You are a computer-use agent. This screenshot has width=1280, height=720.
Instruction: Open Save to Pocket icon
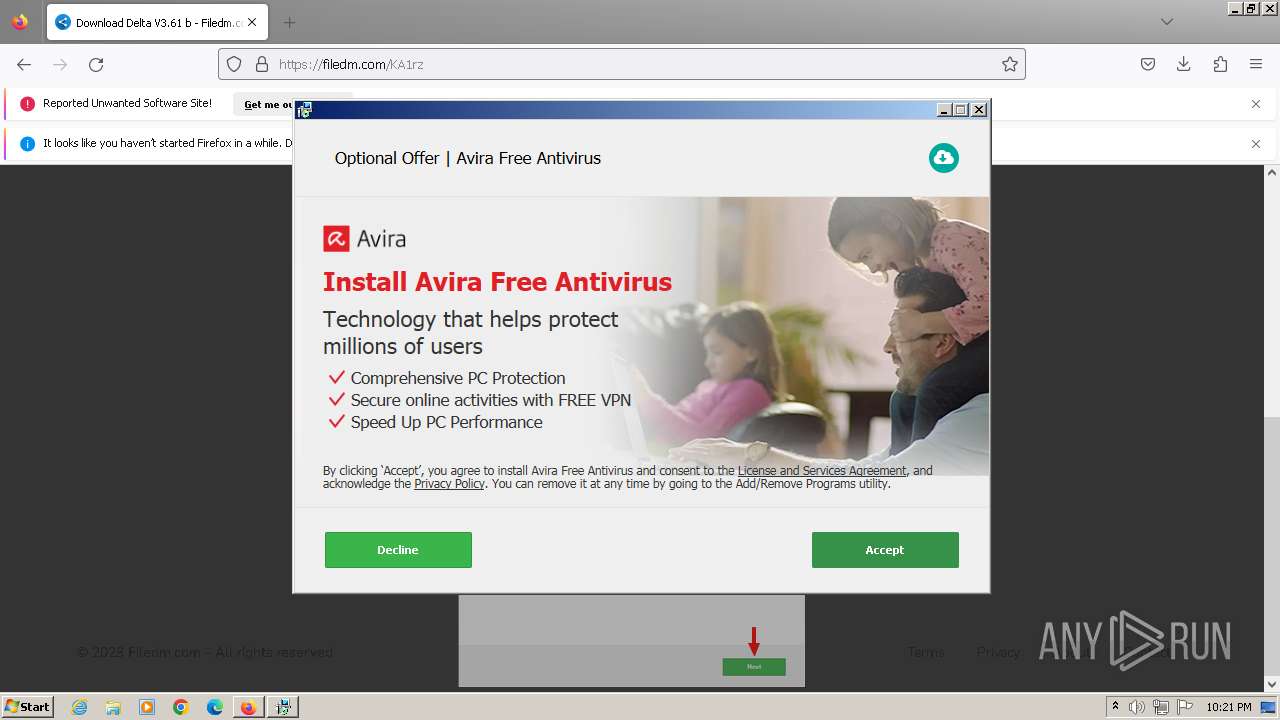1148,64
